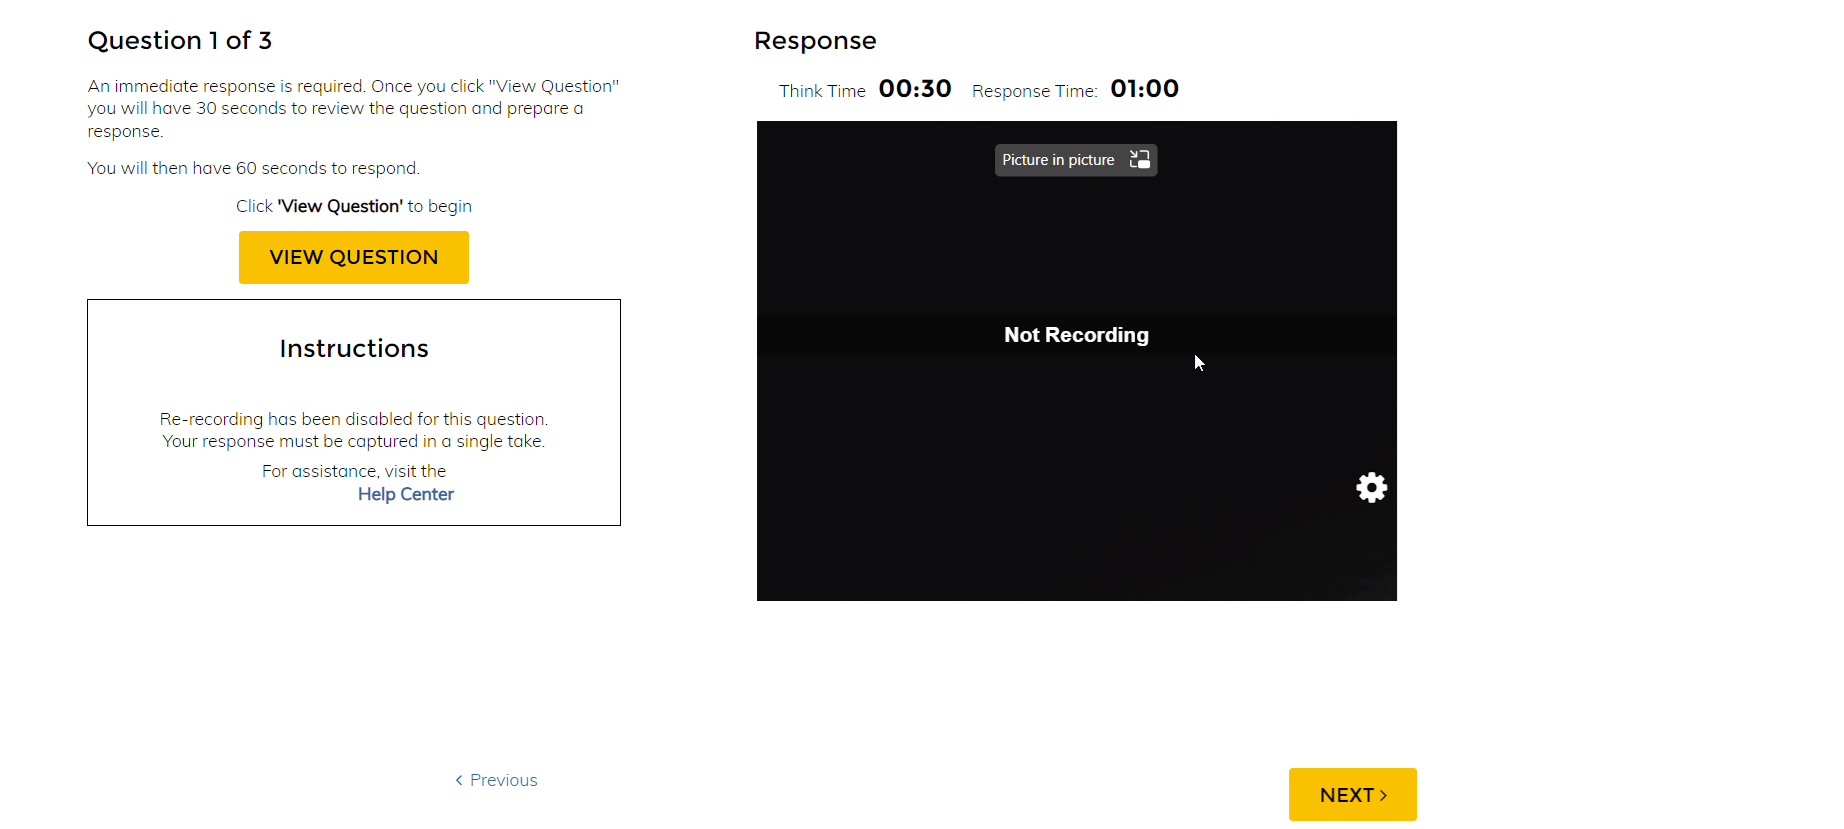Click the Think Time 00:30 countdown

[914, 89]
